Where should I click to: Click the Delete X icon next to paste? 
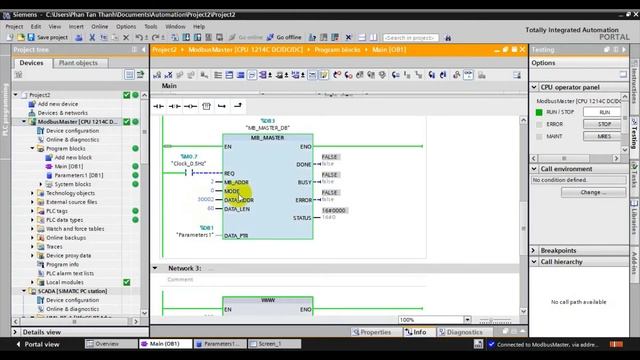tap(126, 38)
